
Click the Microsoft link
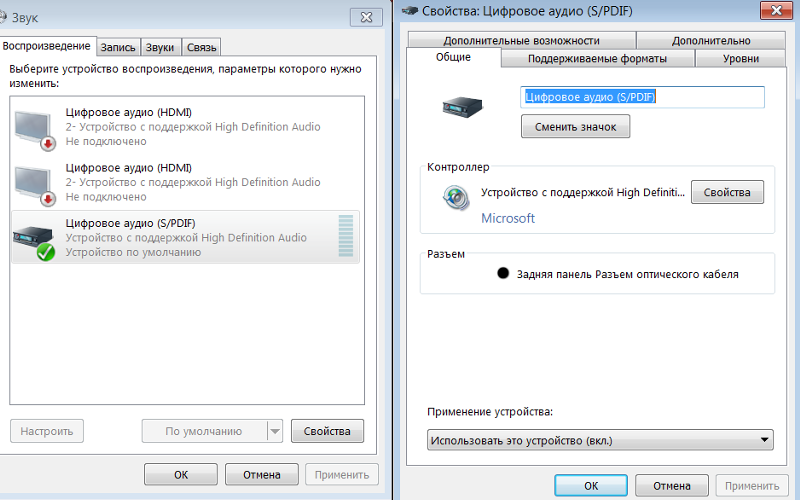click(508, 218)
